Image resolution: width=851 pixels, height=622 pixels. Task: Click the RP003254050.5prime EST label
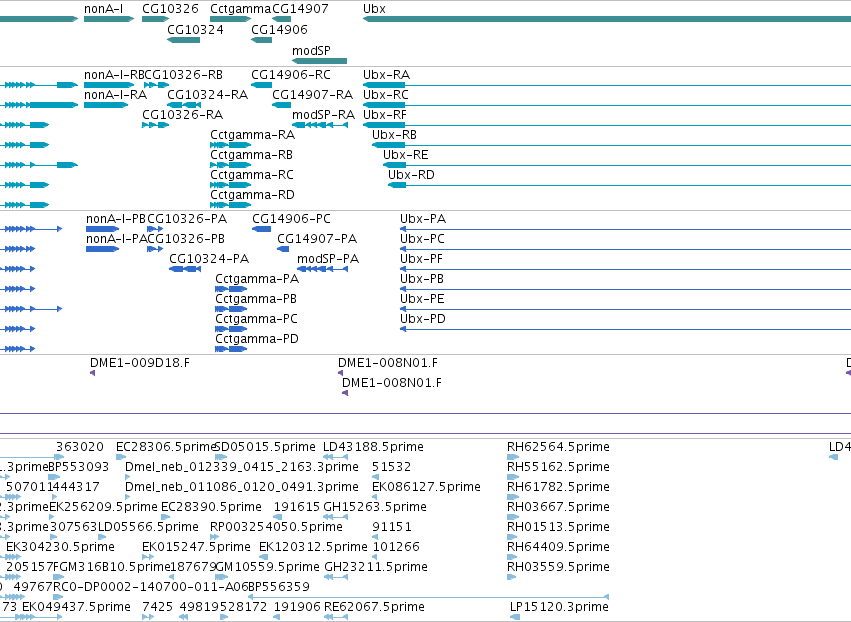(x=277, y=528)
